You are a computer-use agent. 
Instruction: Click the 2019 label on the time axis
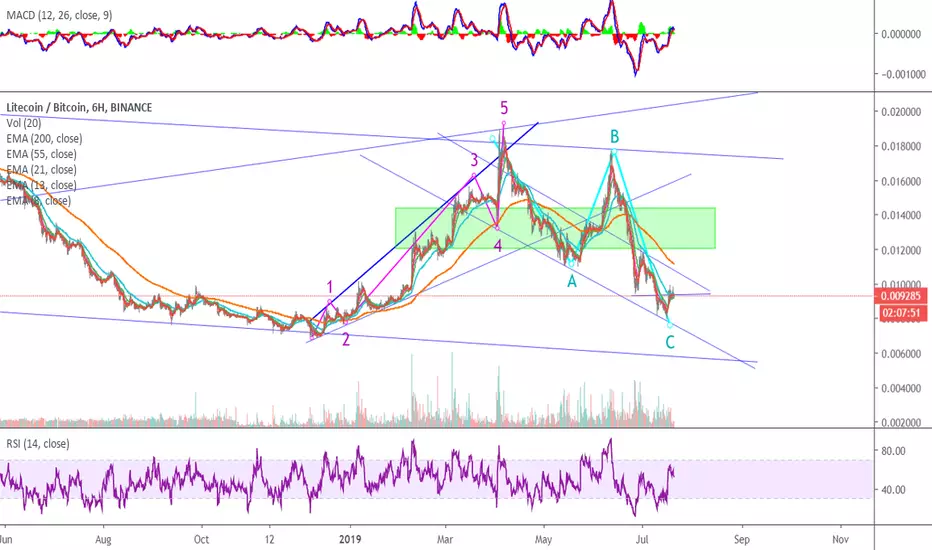[x=350, y=539]
